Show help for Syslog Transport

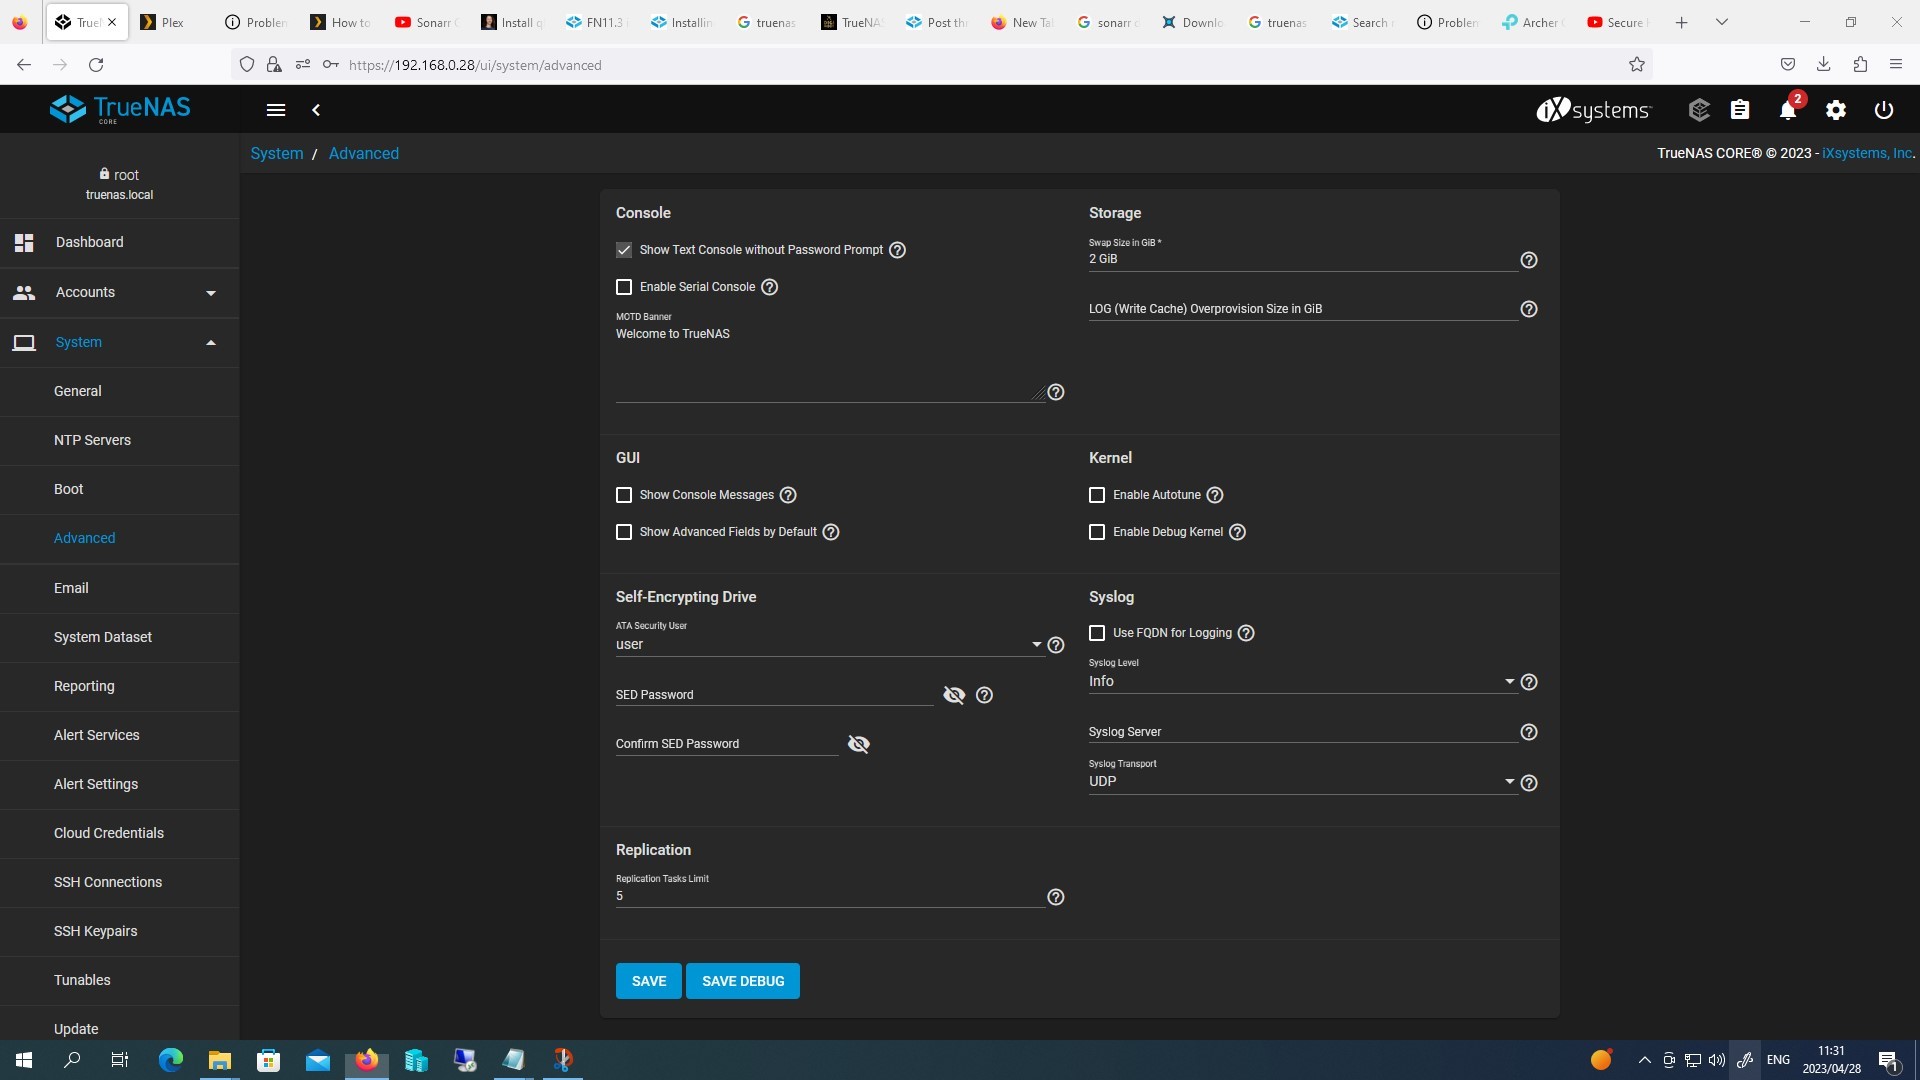[x=1529, y=783]
